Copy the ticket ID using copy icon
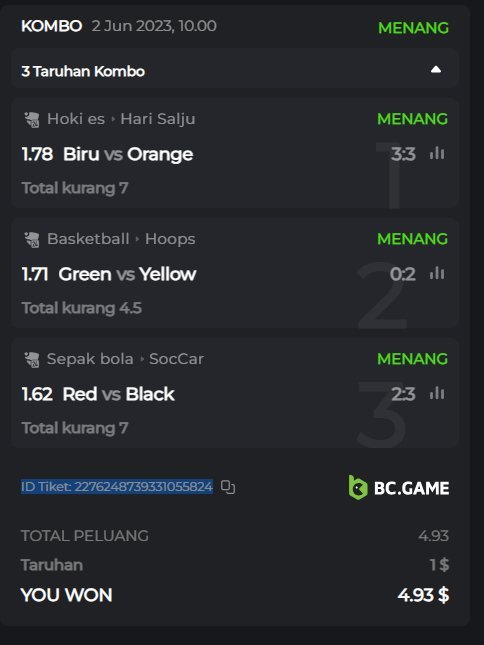The height and width of the screenshot is (645, 484). coord(228,487)
